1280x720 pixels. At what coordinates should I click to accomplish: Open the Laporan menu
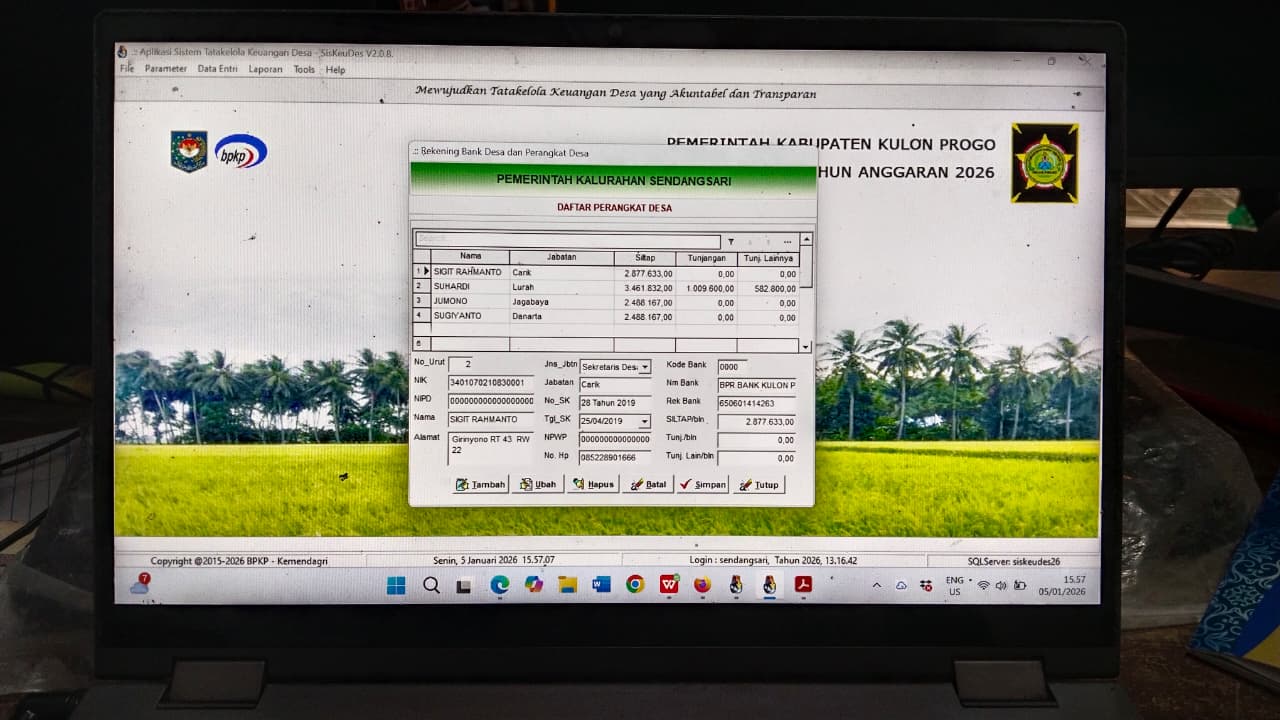click(x=265, y=70)
